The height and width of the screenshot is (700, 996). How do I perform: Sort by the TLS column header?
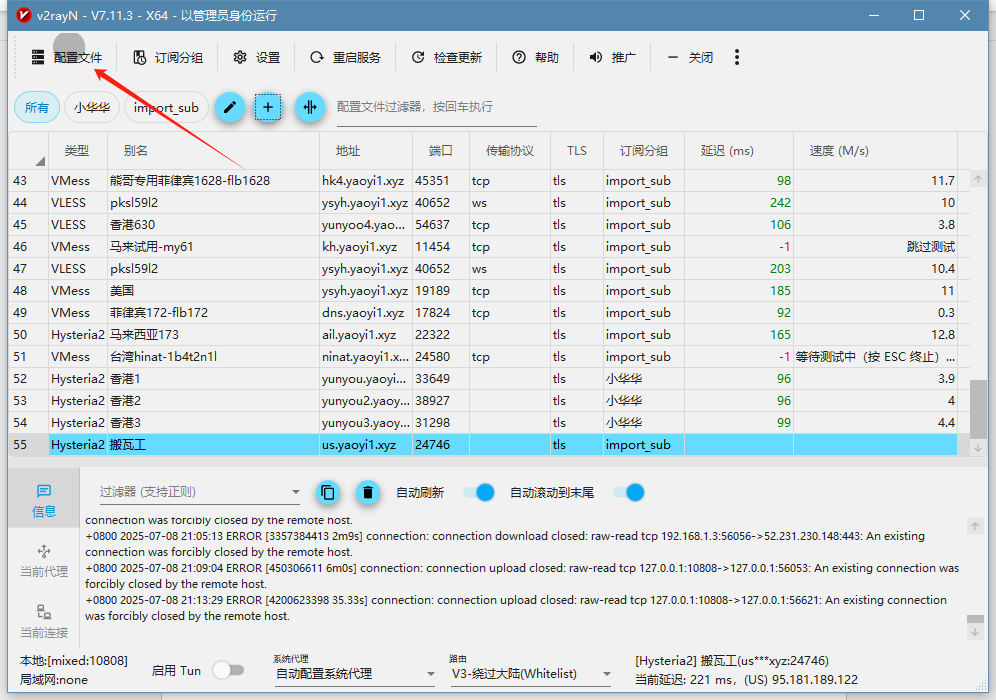click(x=577, y=151)
